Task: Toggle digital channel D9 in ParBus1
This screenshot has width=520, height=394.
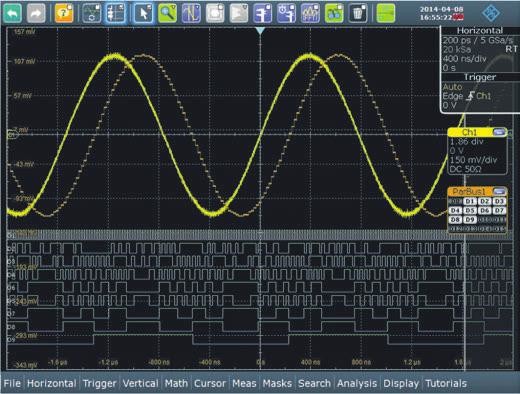Action: click(x=470, y=220)
